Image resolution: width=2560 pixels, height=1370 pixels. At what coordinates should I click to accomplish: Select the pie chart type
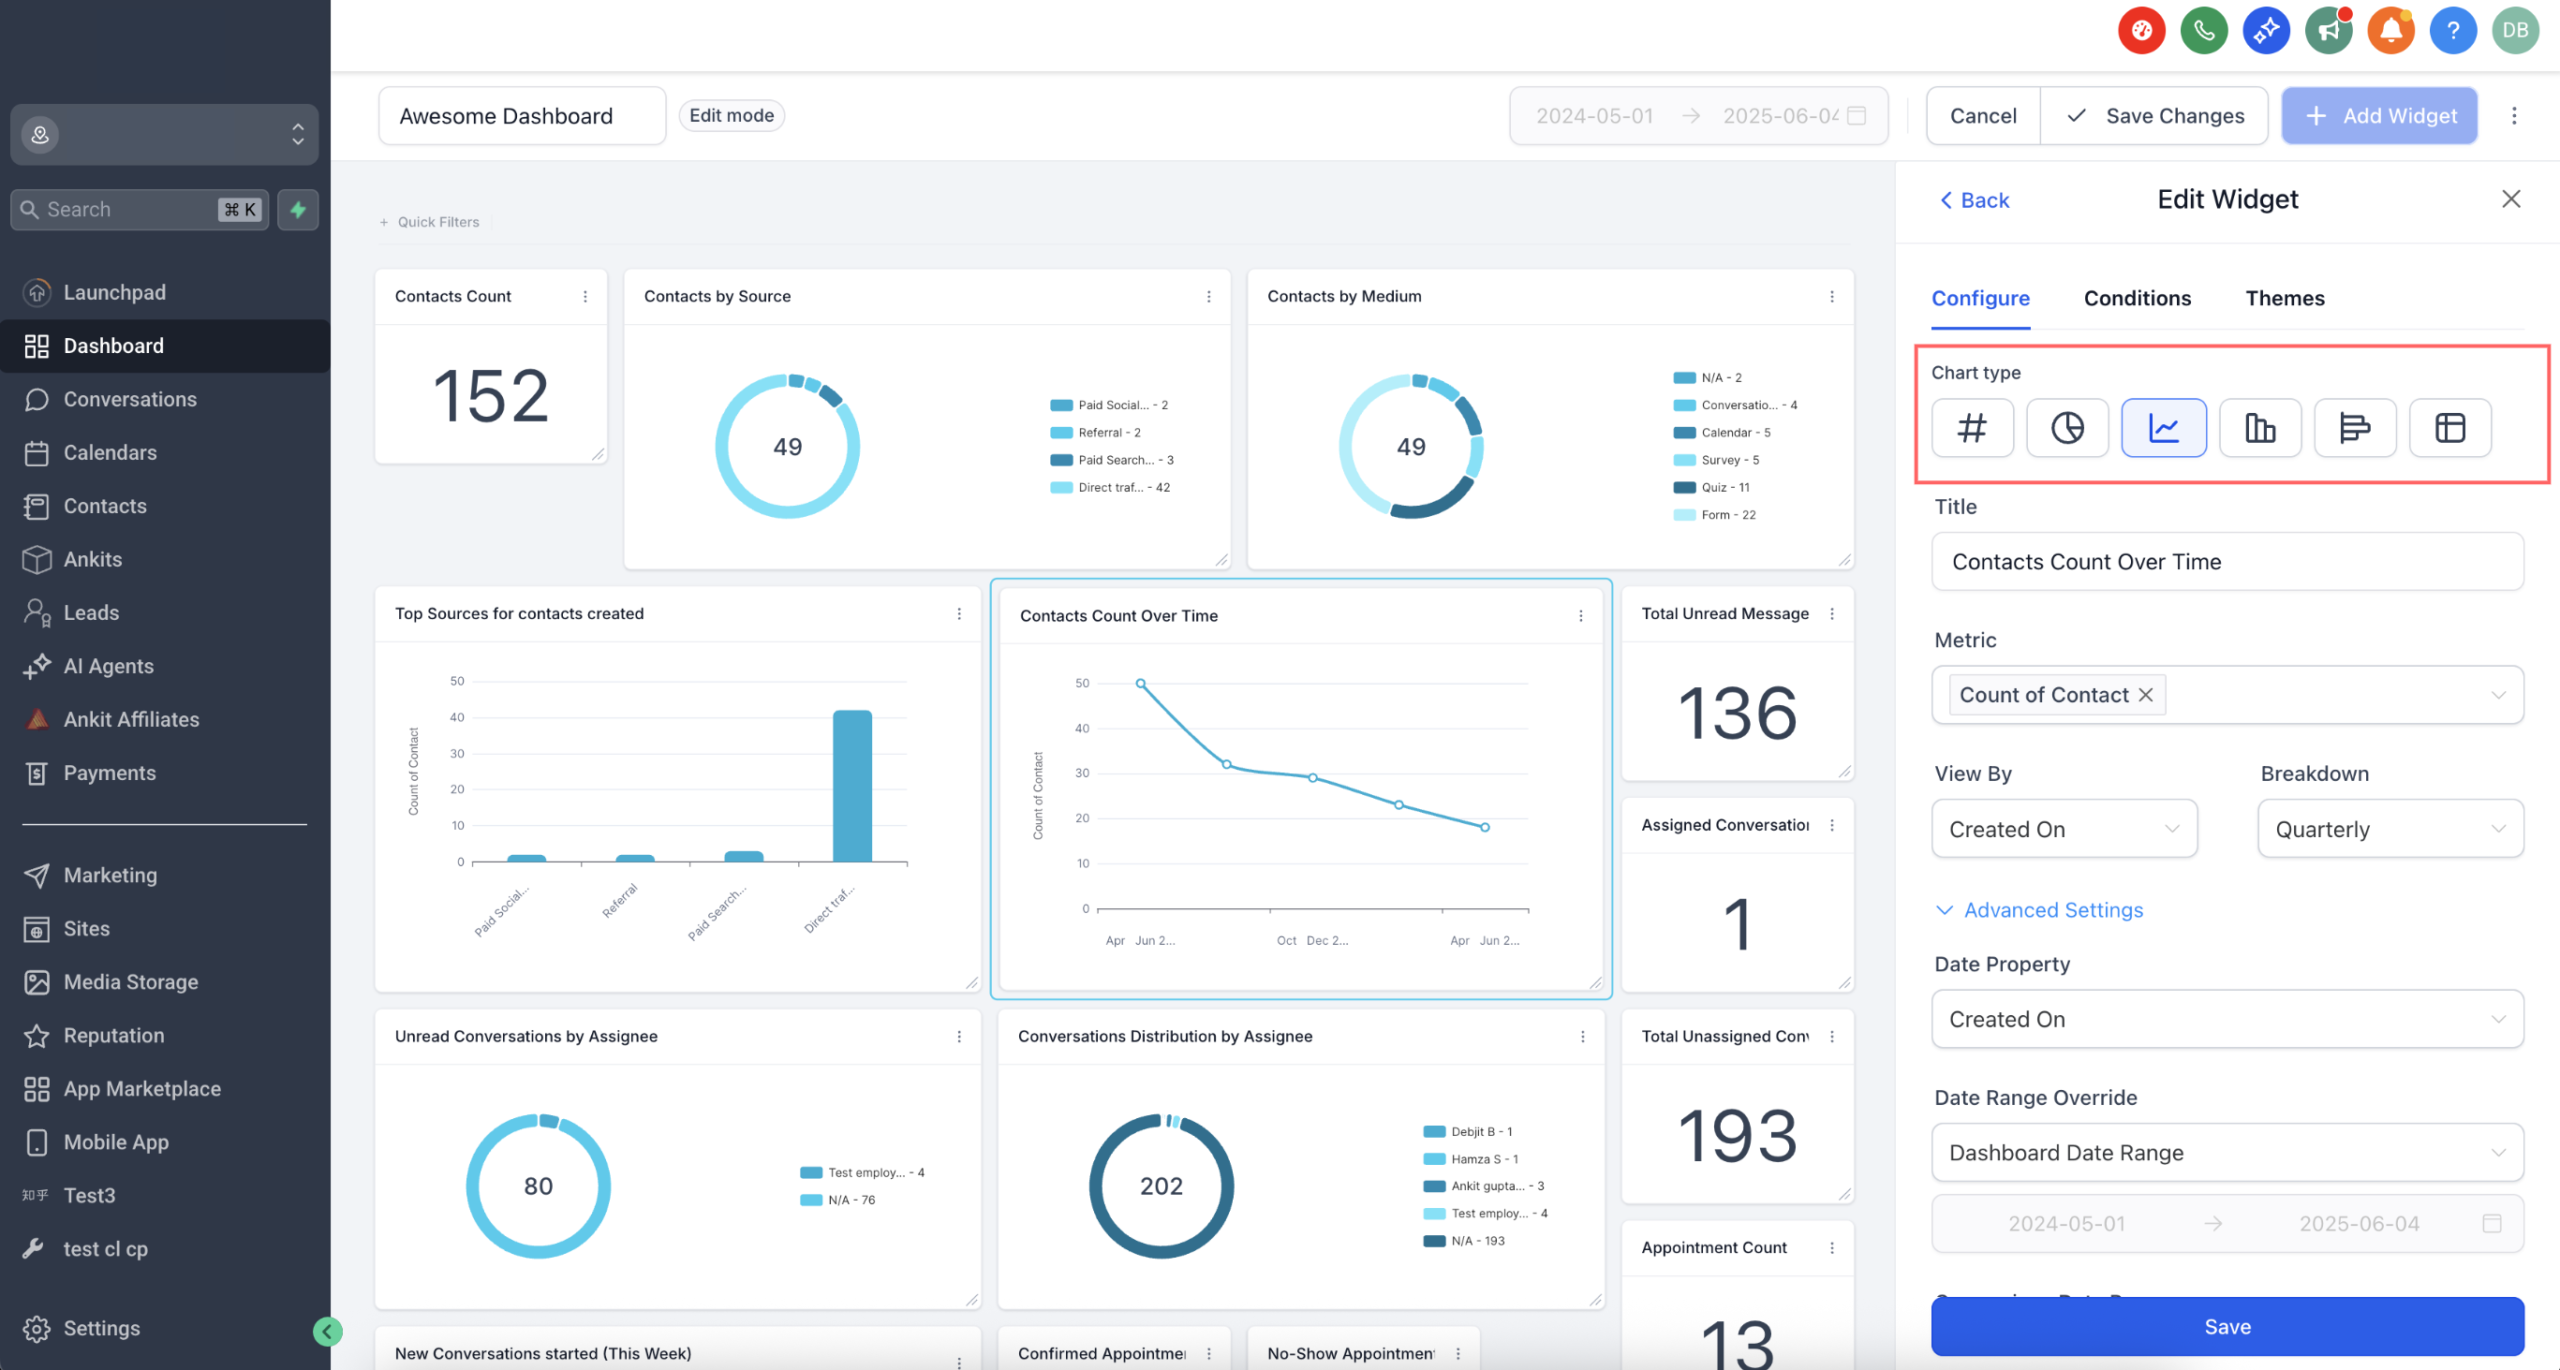tap(2067, 428)
